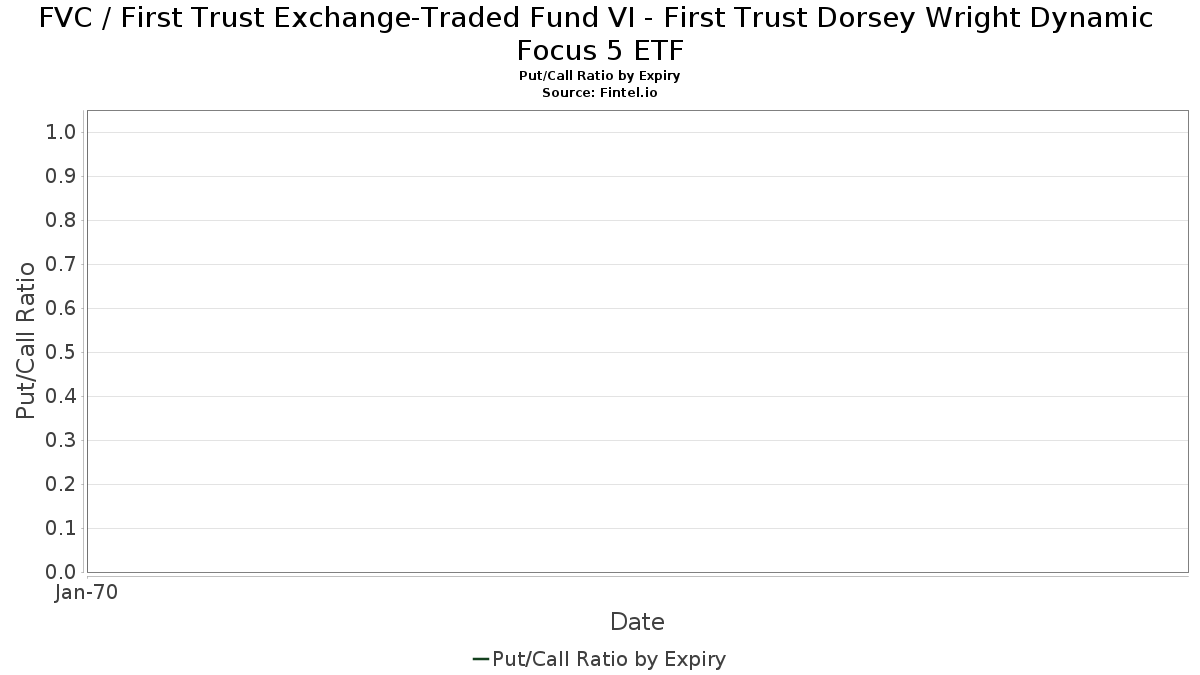The width and height of the screenshot is (1200, 675).
Task: Click the 'Source: Fintel.io' text
Action: (600, 92)
